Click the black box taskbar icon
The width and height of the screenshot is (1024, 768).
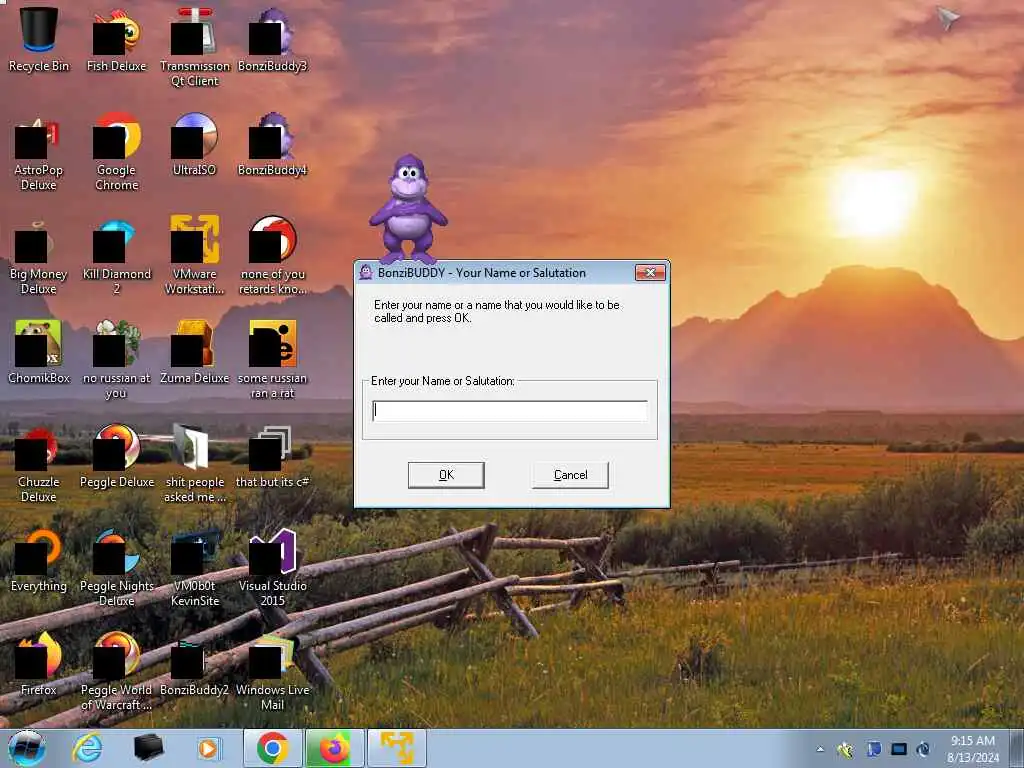coord(148,748)
